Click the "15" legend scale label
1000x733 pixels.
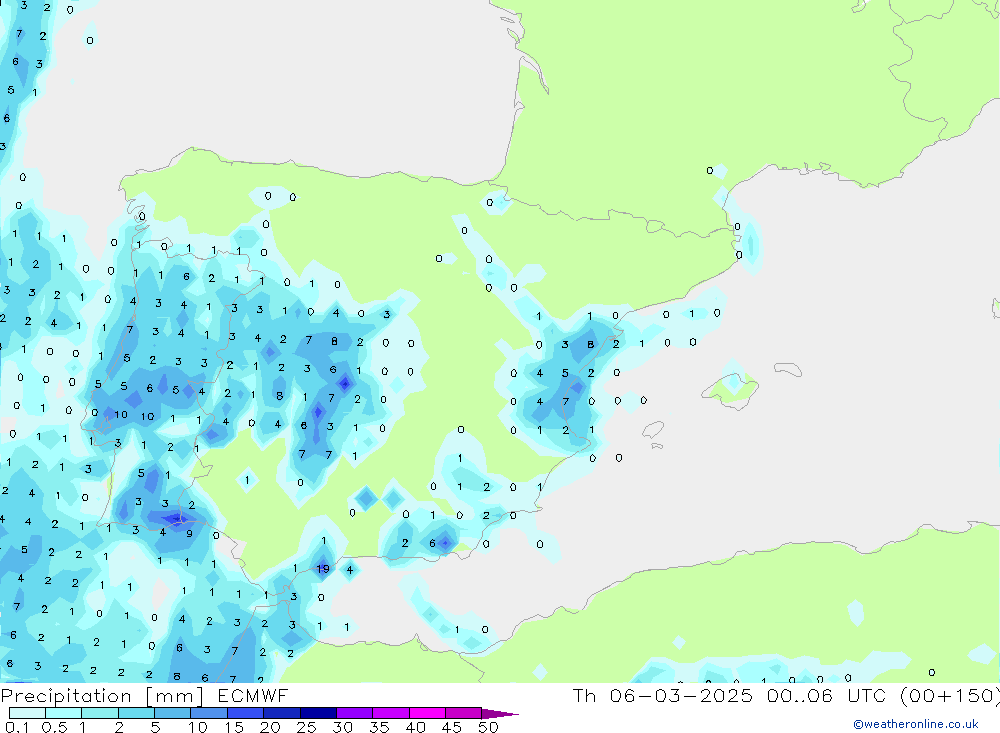[234, 727]
